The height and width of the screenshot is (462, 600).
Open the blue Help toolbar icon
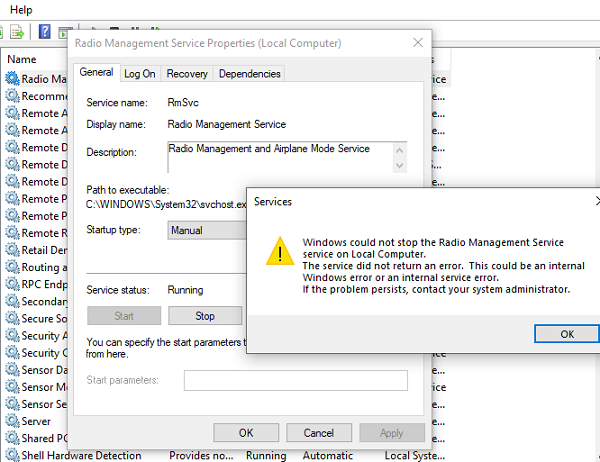tap(45, 31)
